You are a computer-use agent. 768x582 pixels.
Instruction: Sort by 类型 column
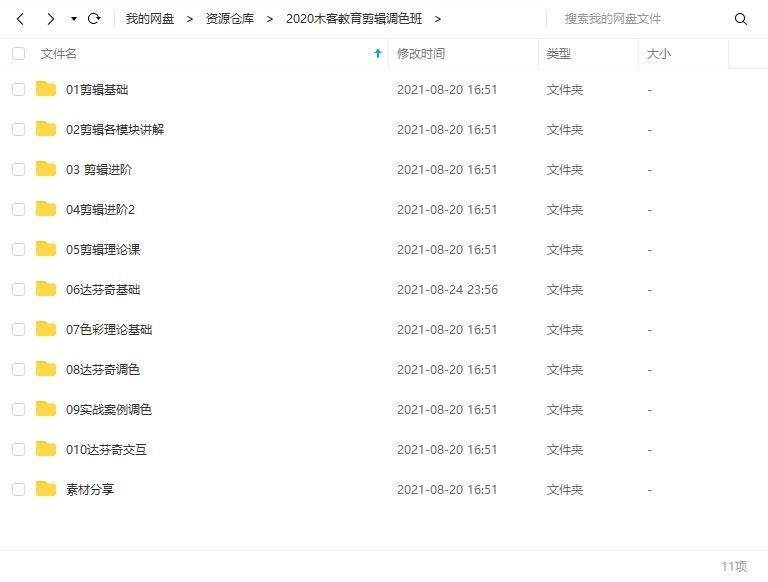point(558,53)
